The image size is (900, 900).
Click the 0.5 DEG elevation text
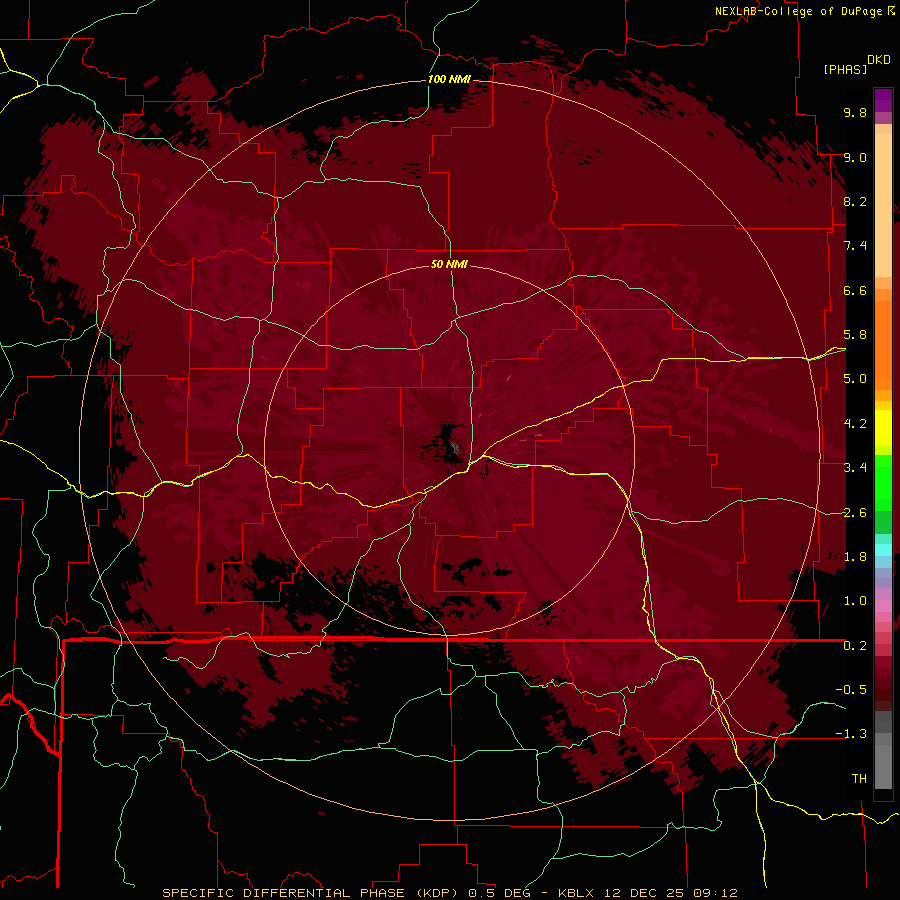click(497, 893)
